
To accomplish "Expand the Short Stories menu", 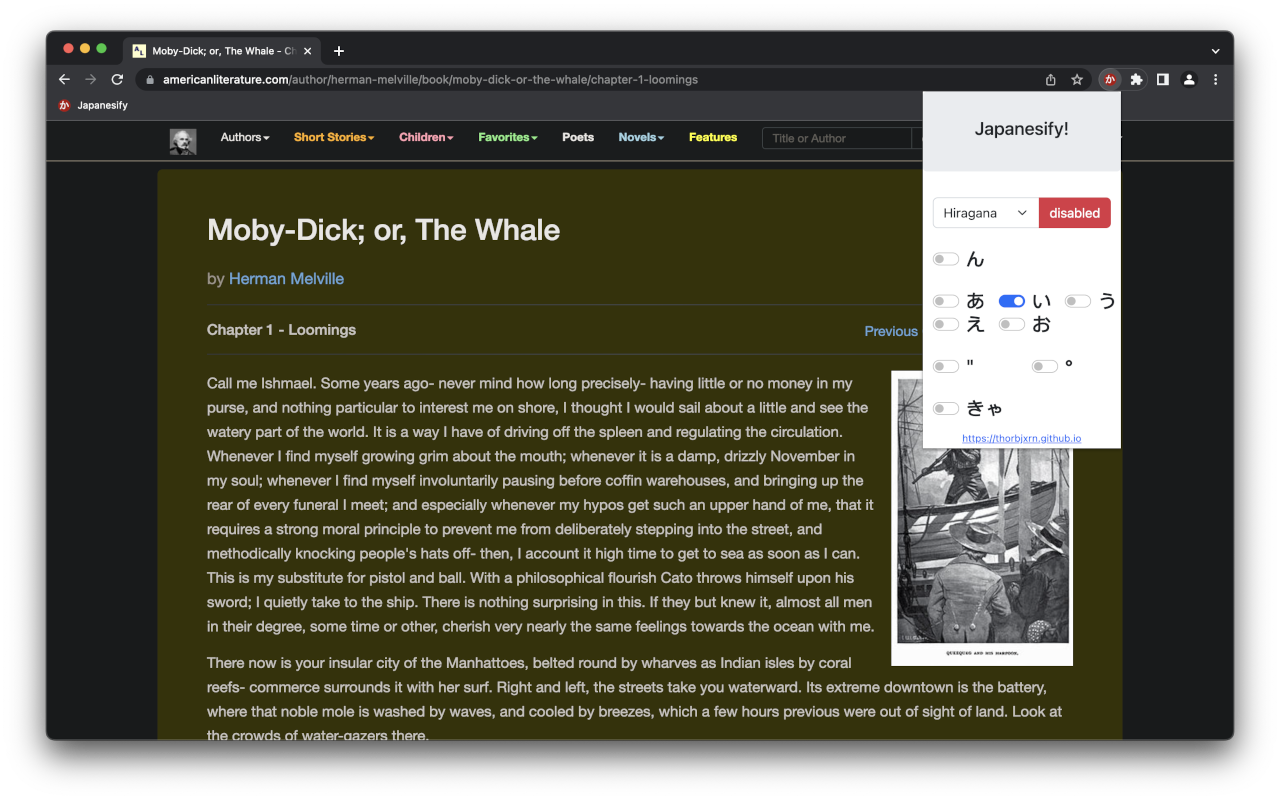I will (x=334, y=137).
